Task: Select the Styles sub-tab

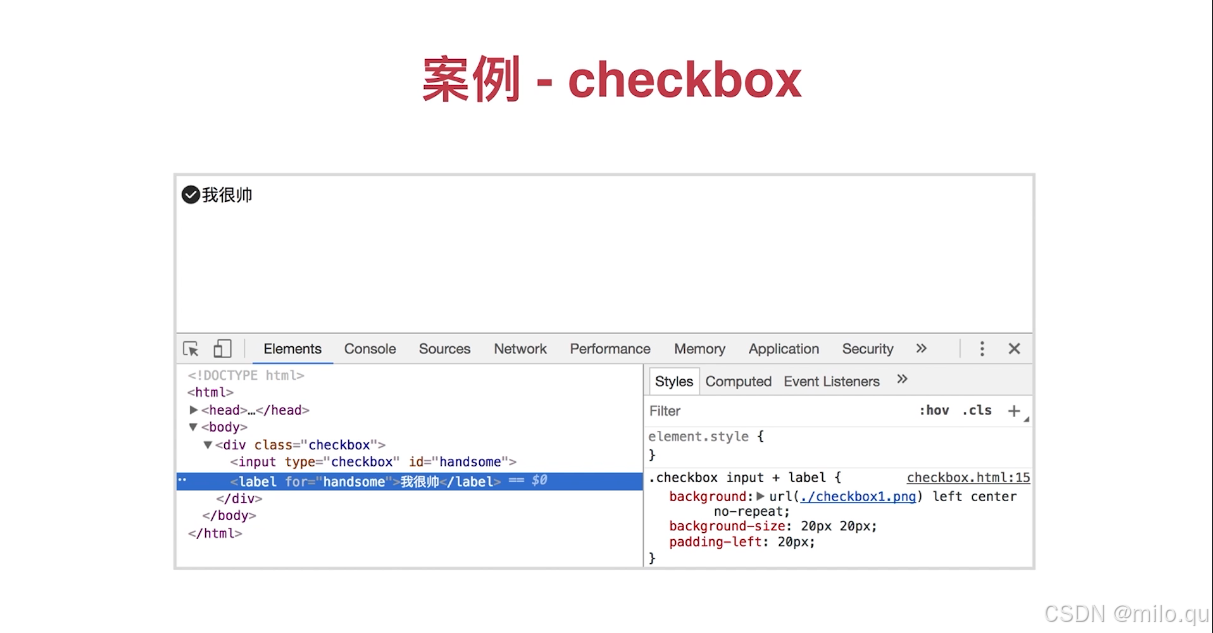Action: pyautogui.click(x=674, y=381)
